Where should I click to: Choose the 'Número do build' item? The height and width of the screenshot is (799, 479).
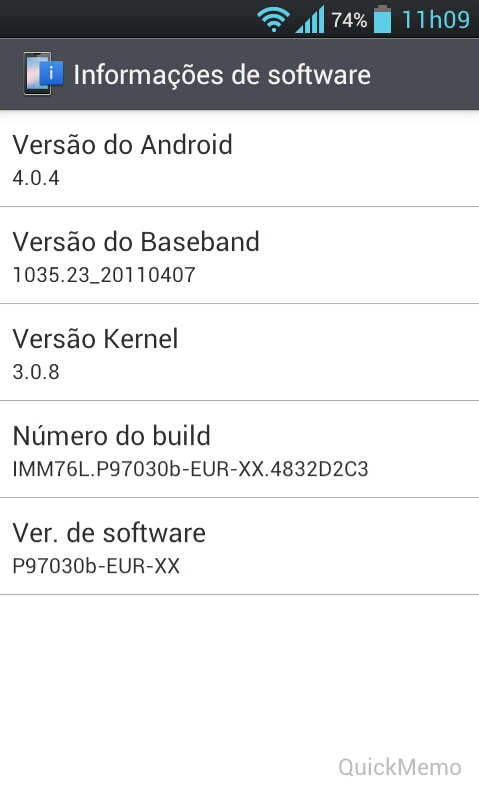click(240, 449)
